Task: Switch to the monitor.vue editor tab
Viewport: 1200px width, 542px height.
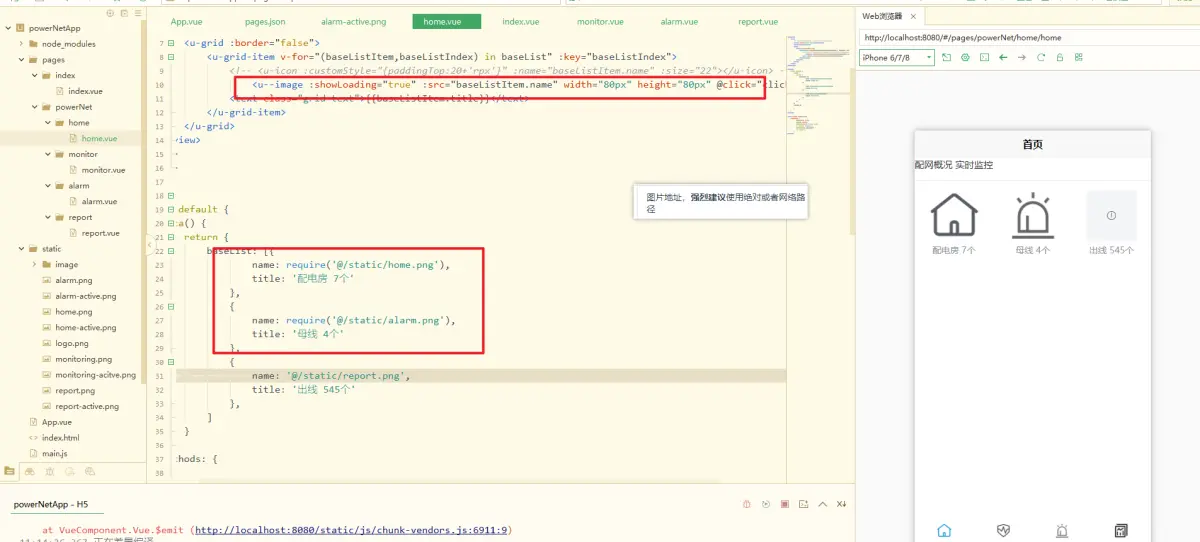Action: [x=600, y=21]
